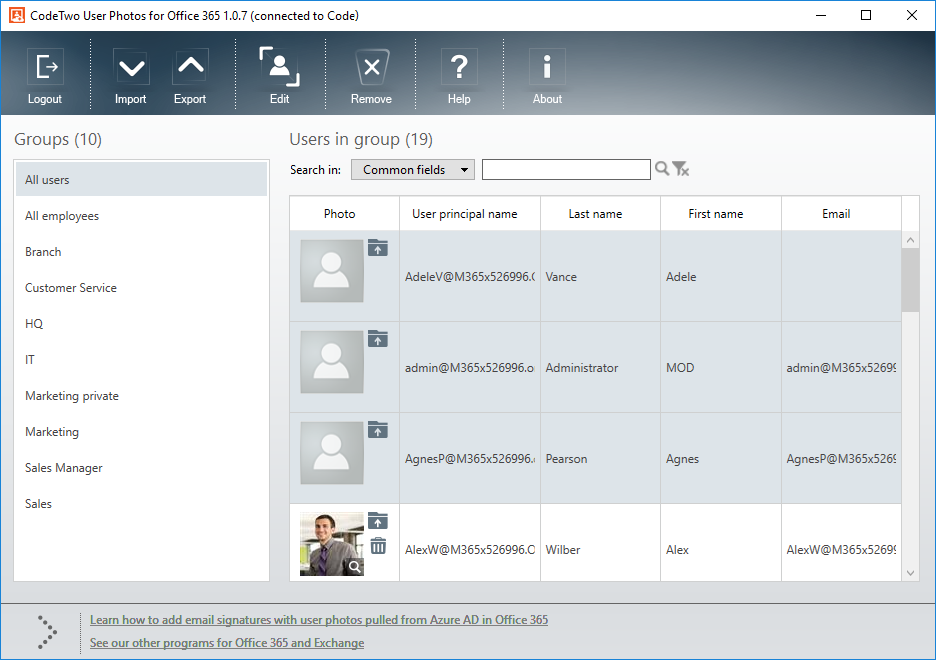Screen dimensions: 936x660
Task: Open the Common fields search dropdown
Action: tap(413, 169)
